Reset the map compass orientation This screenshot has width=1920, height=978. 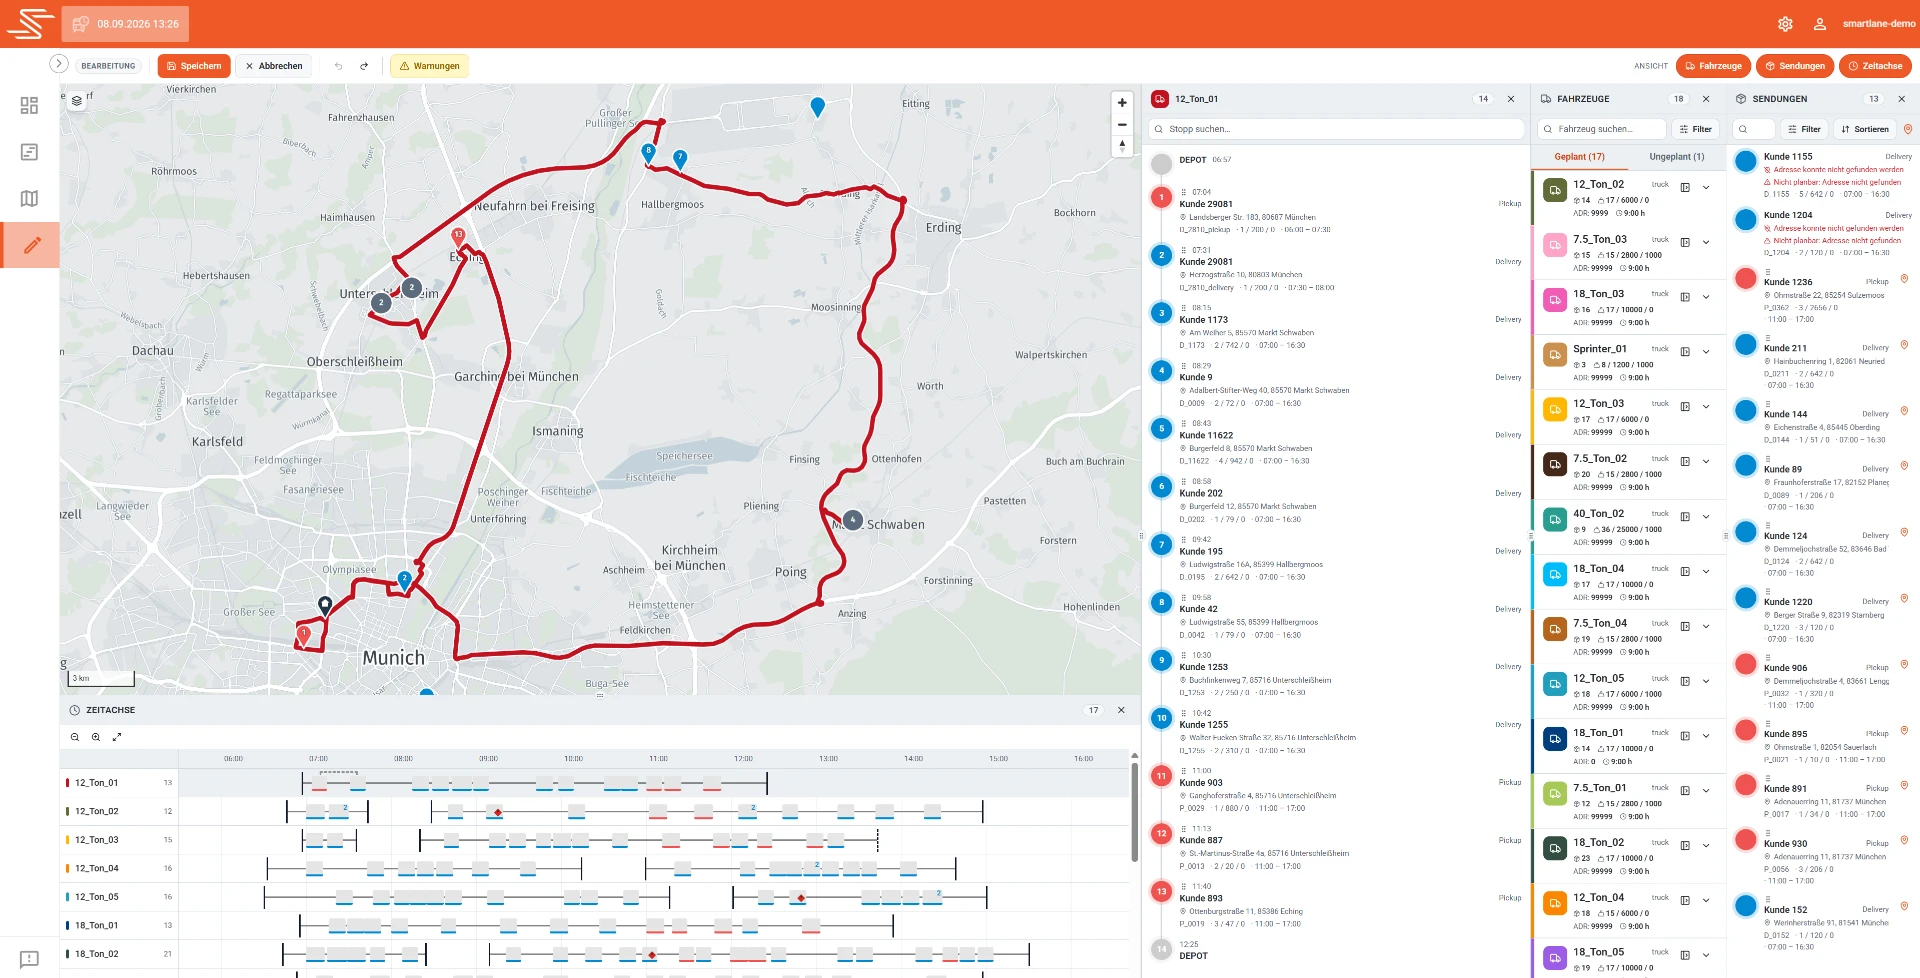pyautogui.click(x=1122, y=146)
